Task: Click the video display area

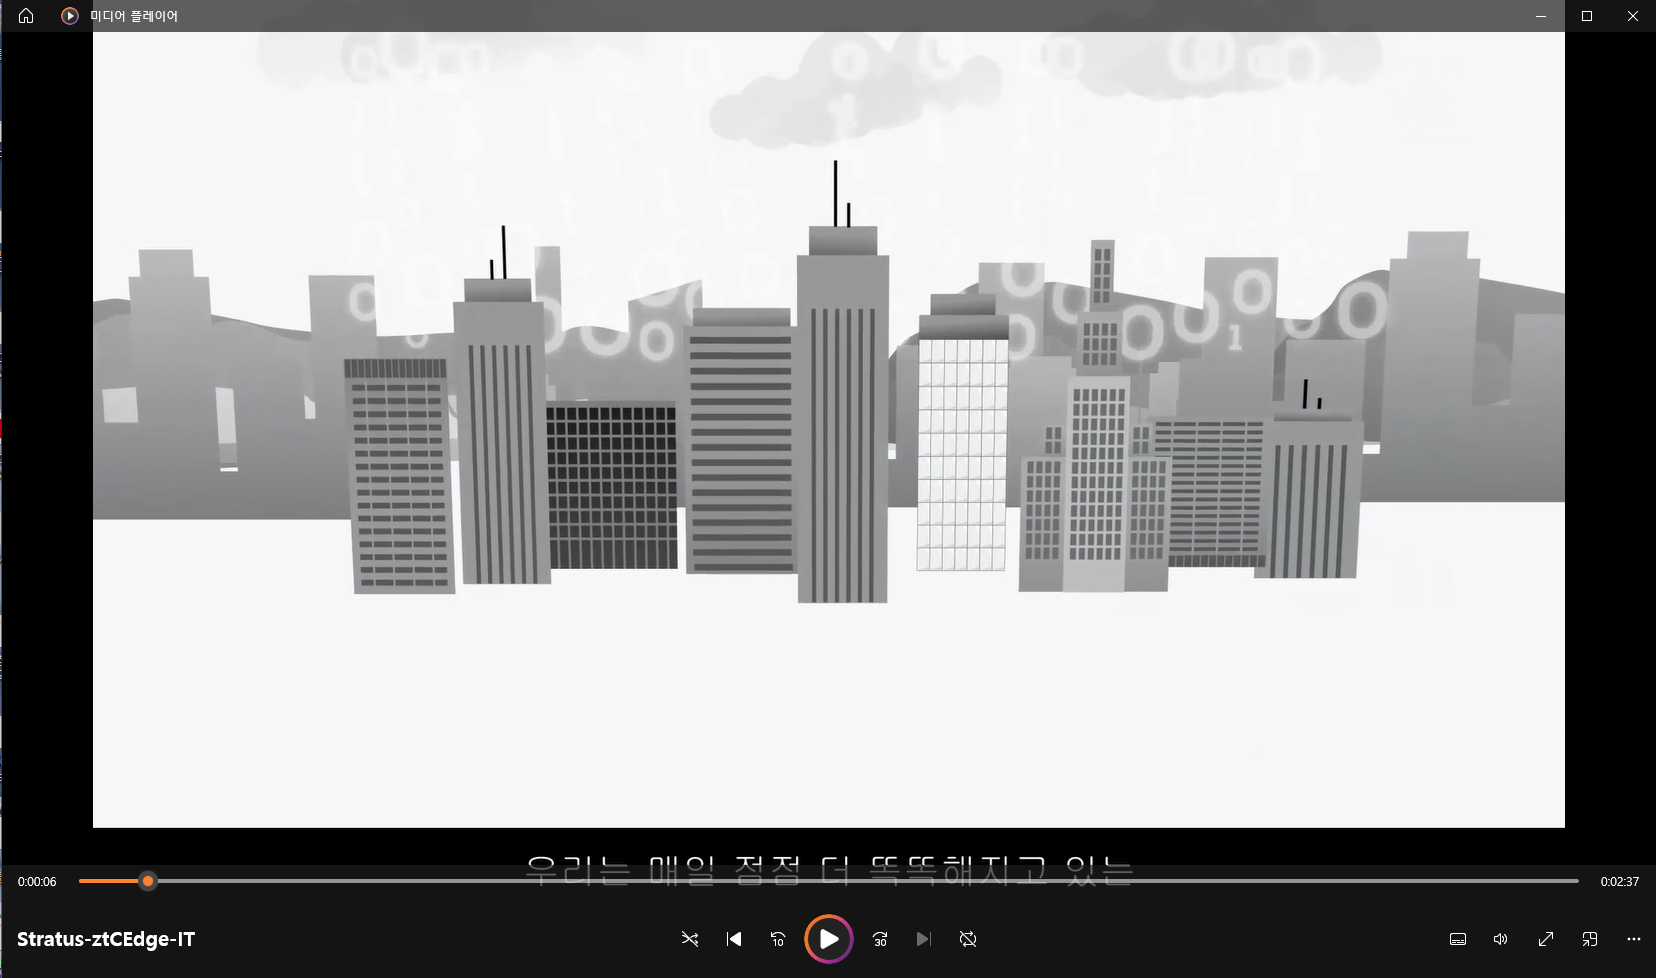Action: [829, 430]
